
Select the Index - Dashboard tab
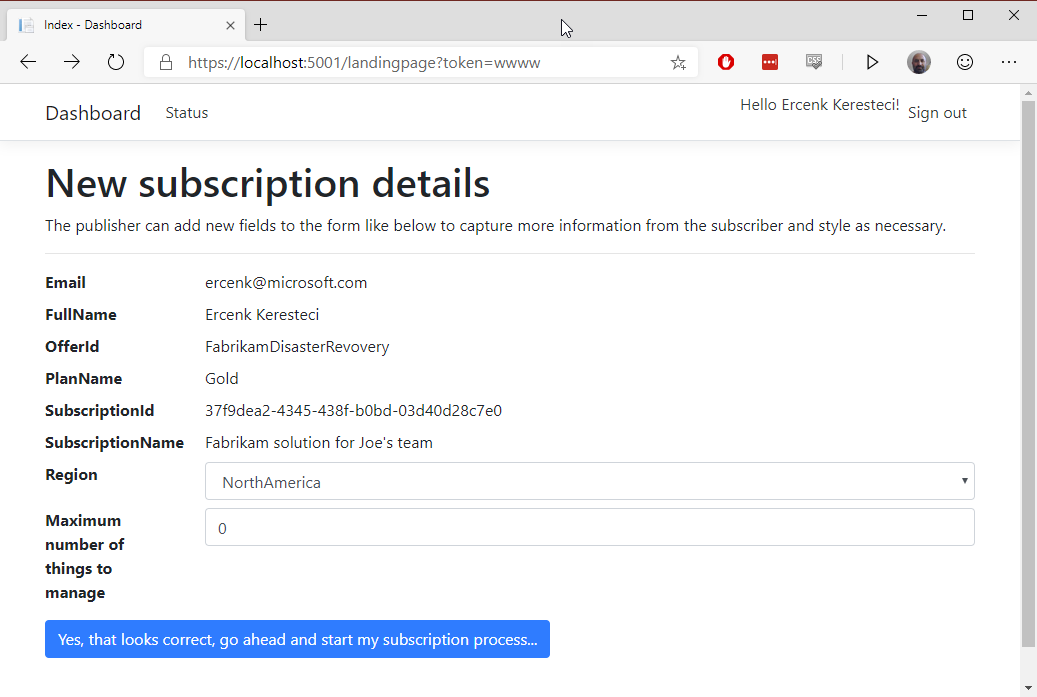coord(126,25)
